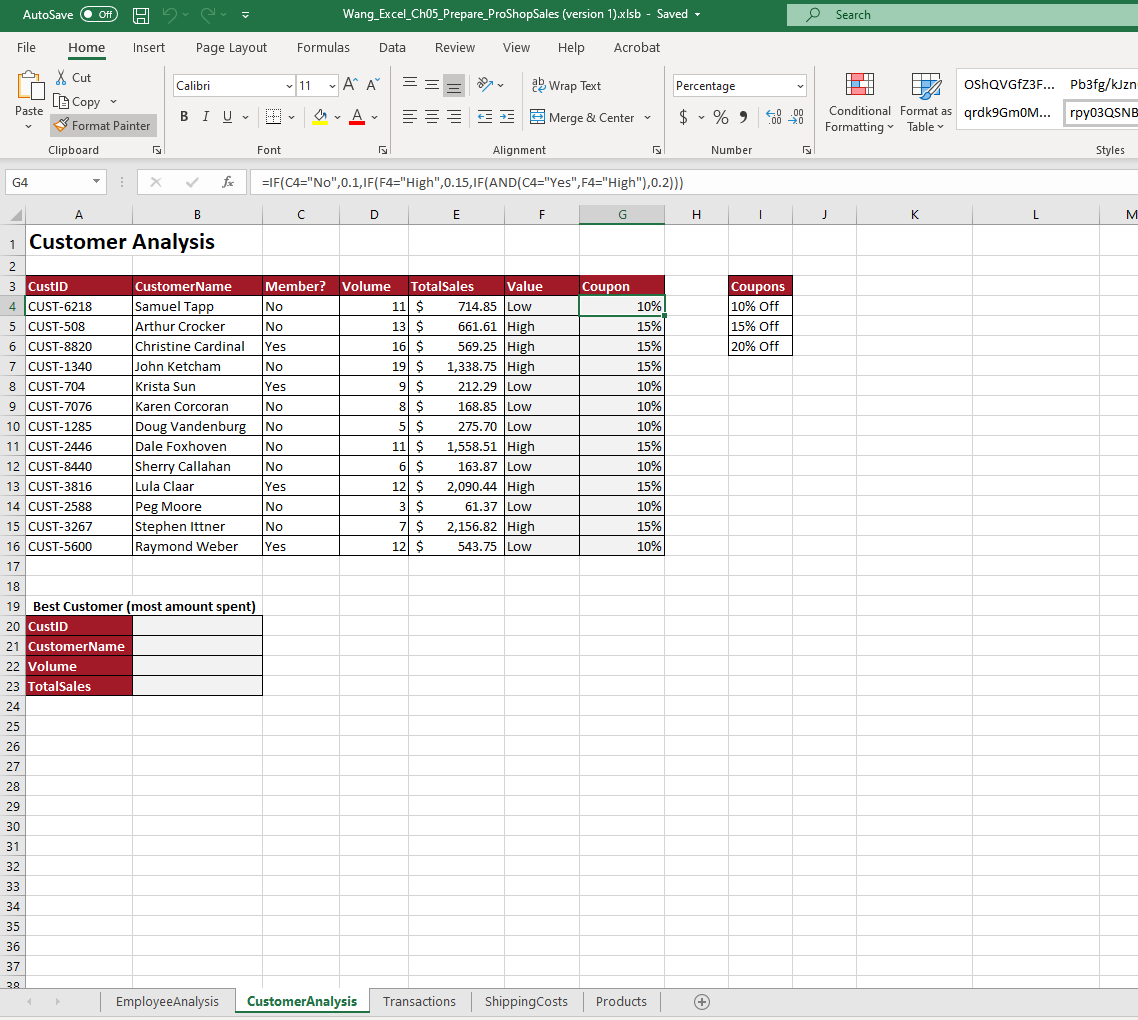Decrease indent
1138x1020 pixels.
485,117
